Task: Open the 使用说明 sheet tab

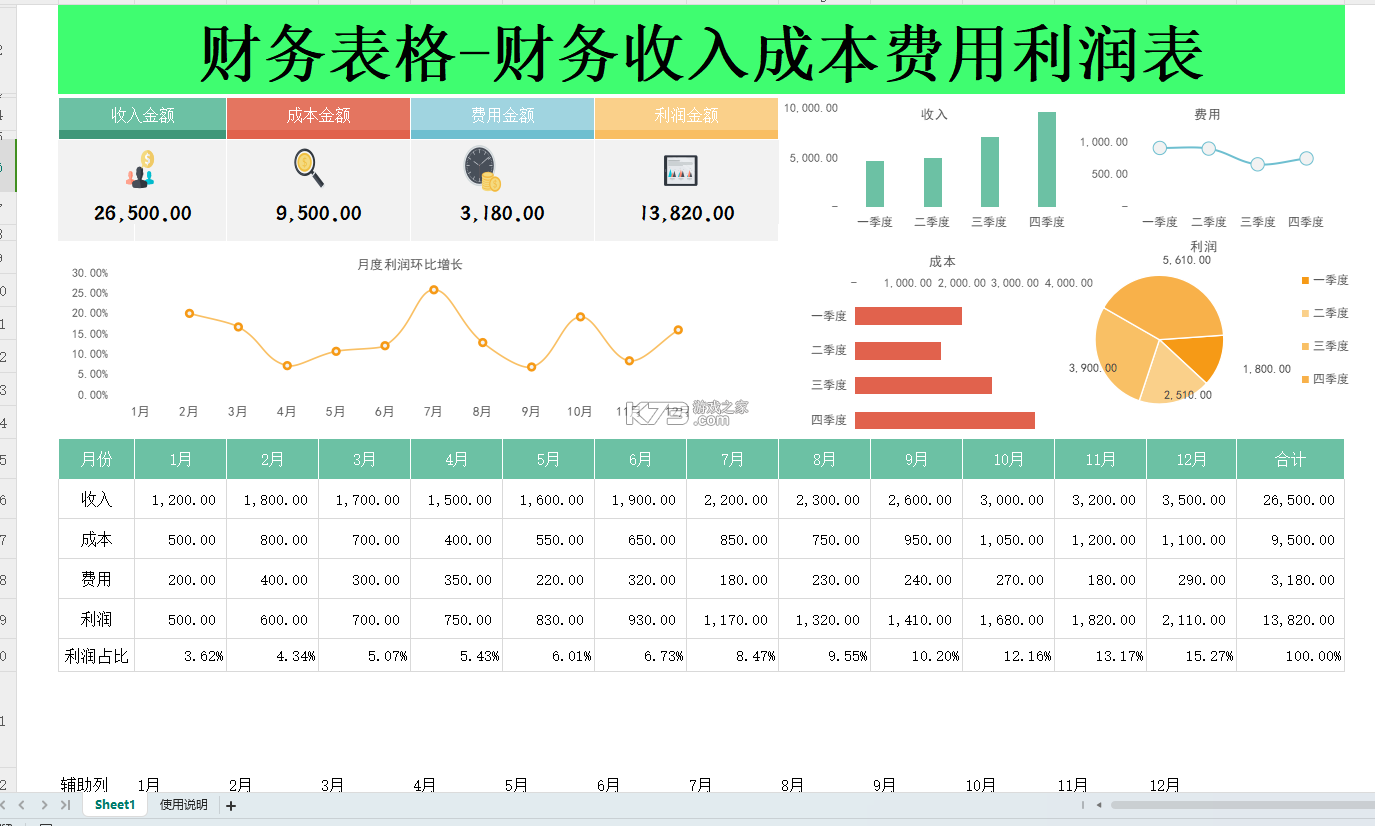Action: [x=184, y=805]
